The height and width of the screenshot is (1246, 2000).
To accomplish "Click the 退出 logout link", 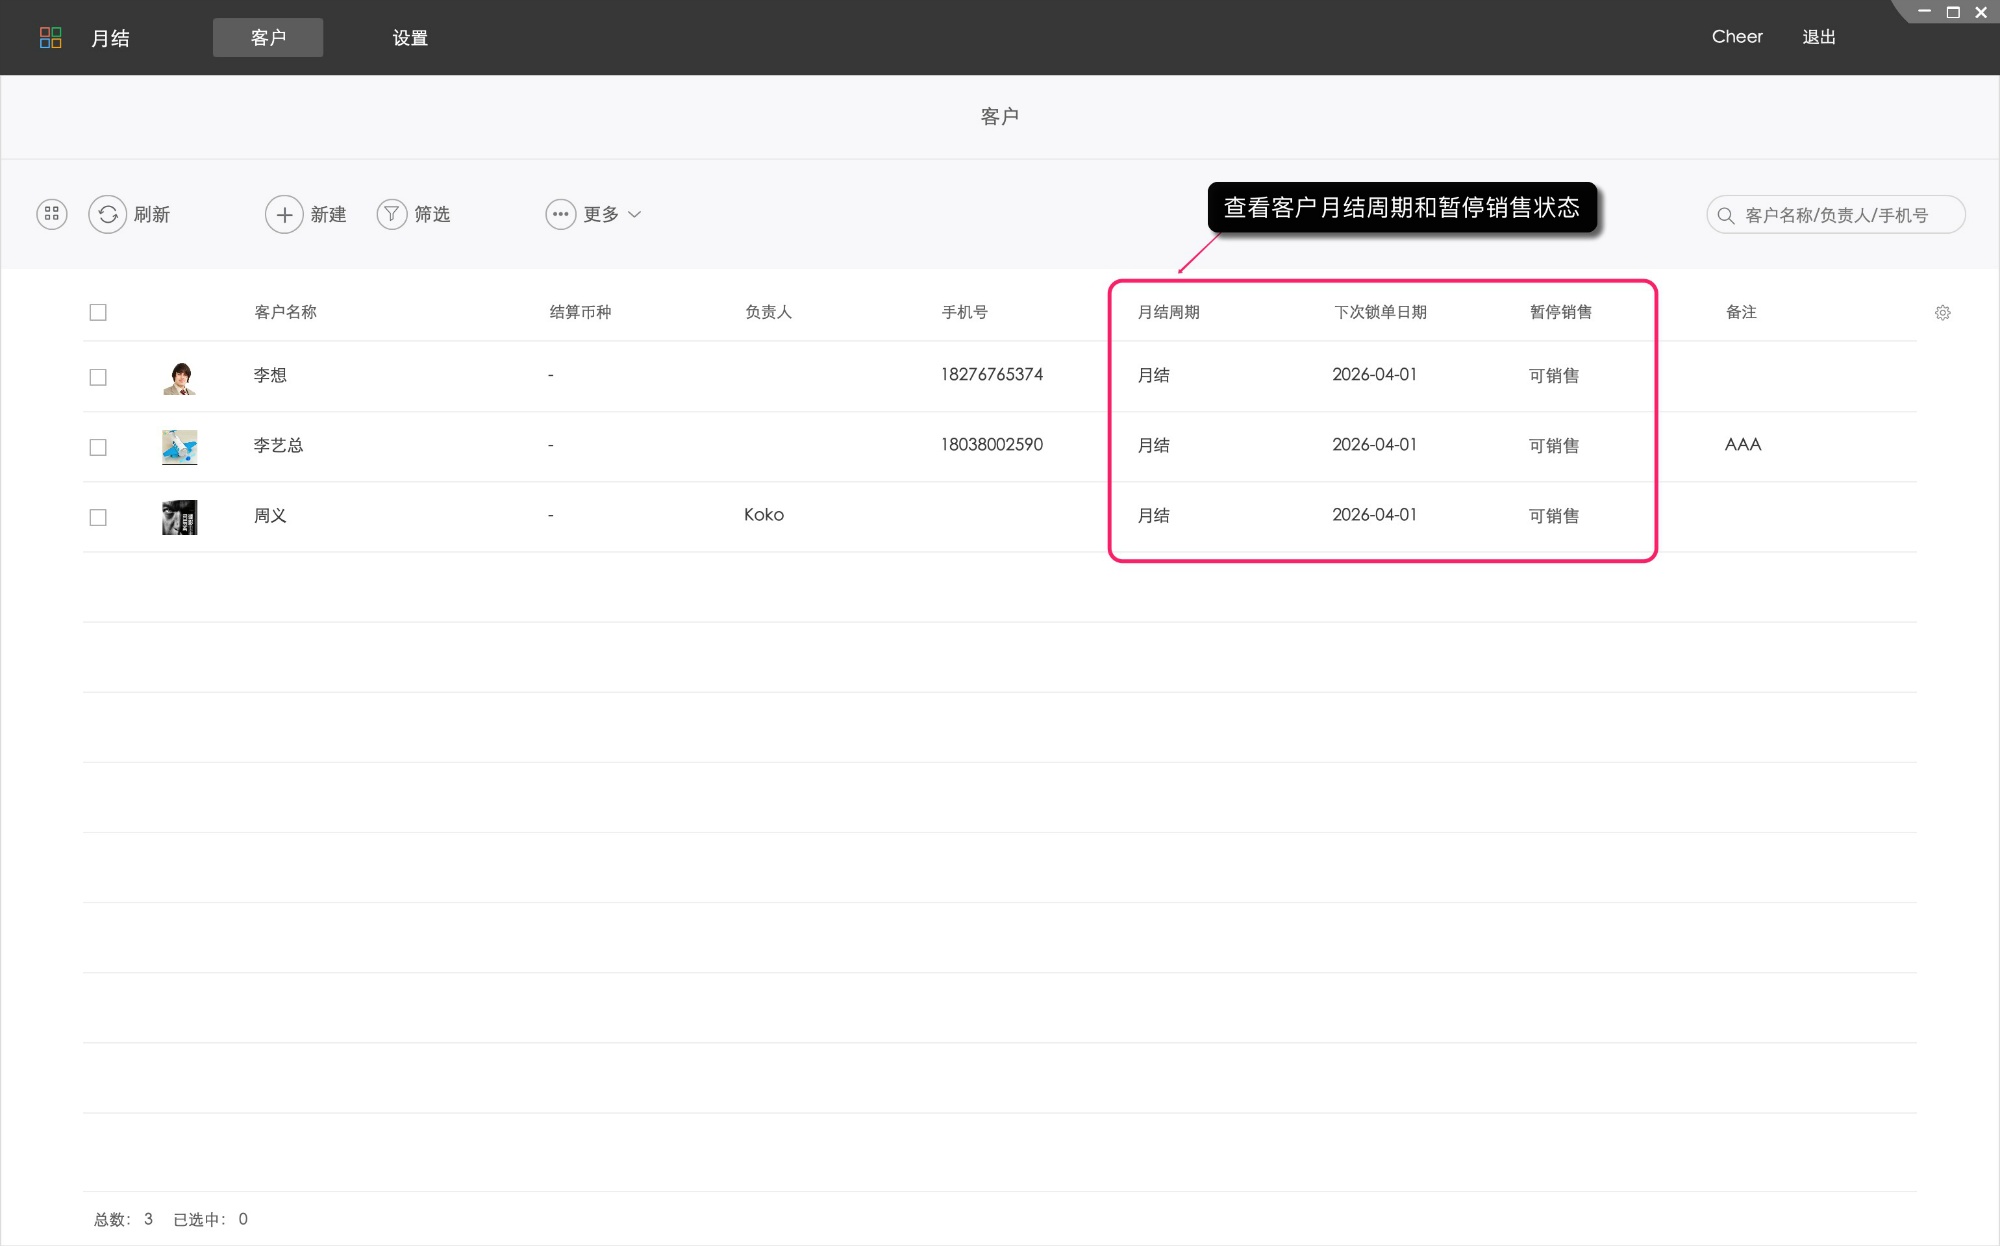I will tap(1818, 37).
